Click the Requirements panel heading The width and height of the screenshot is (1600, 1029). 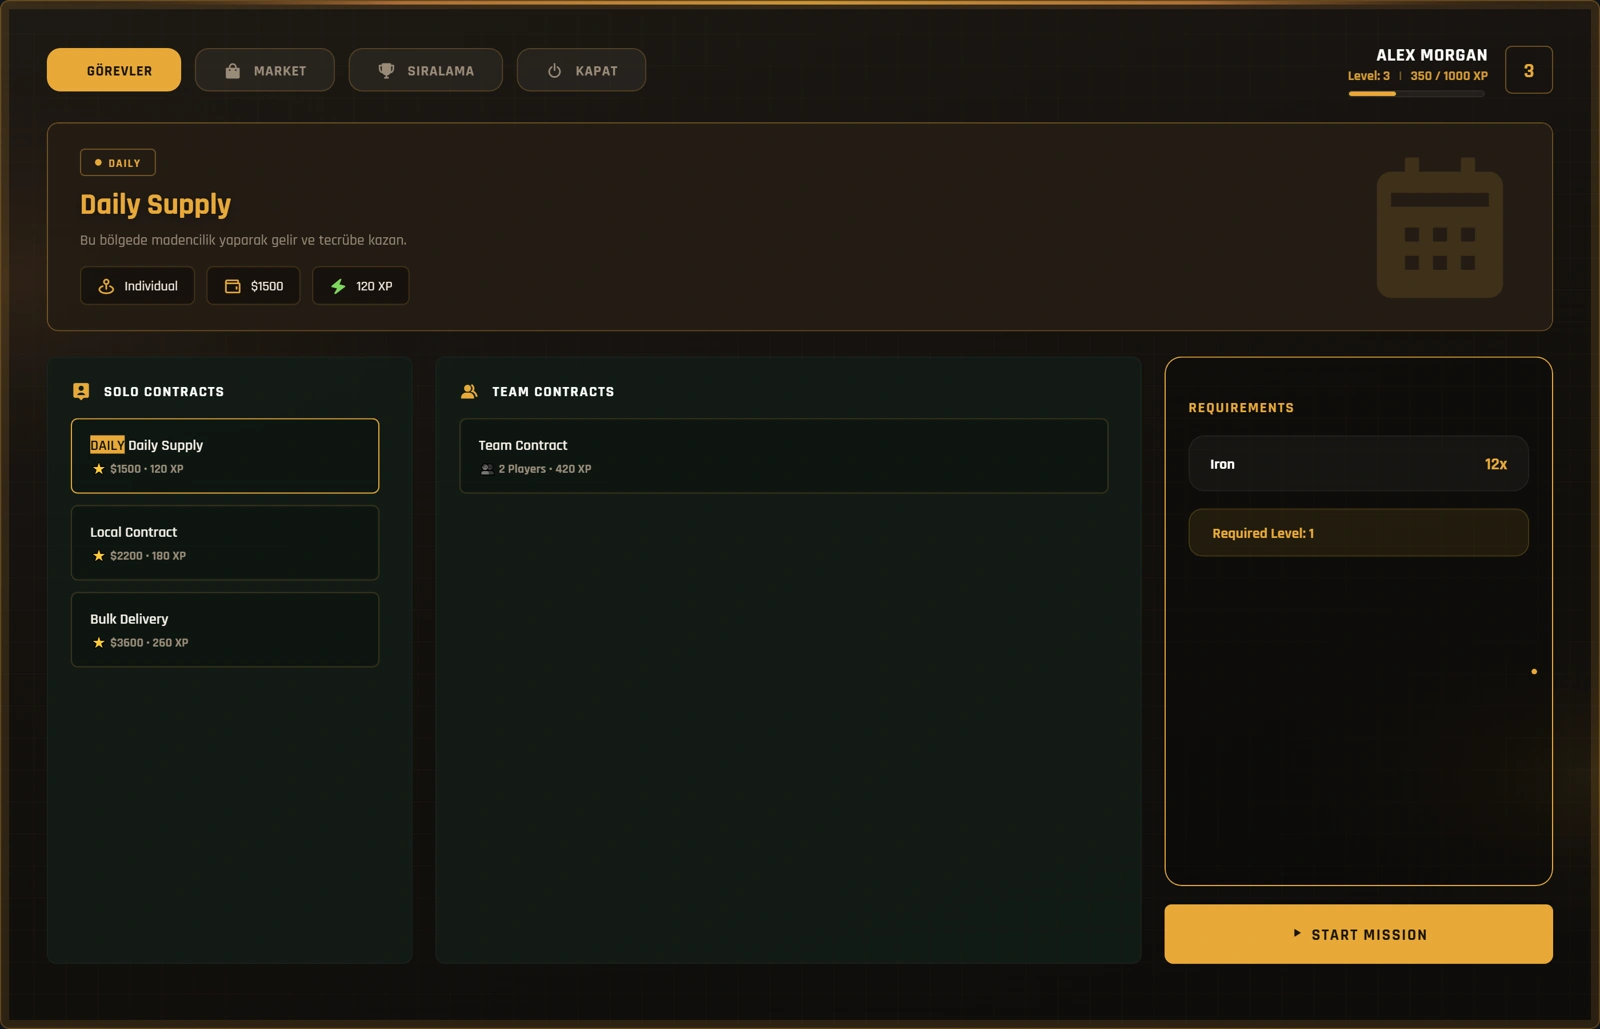(1241, 408)
